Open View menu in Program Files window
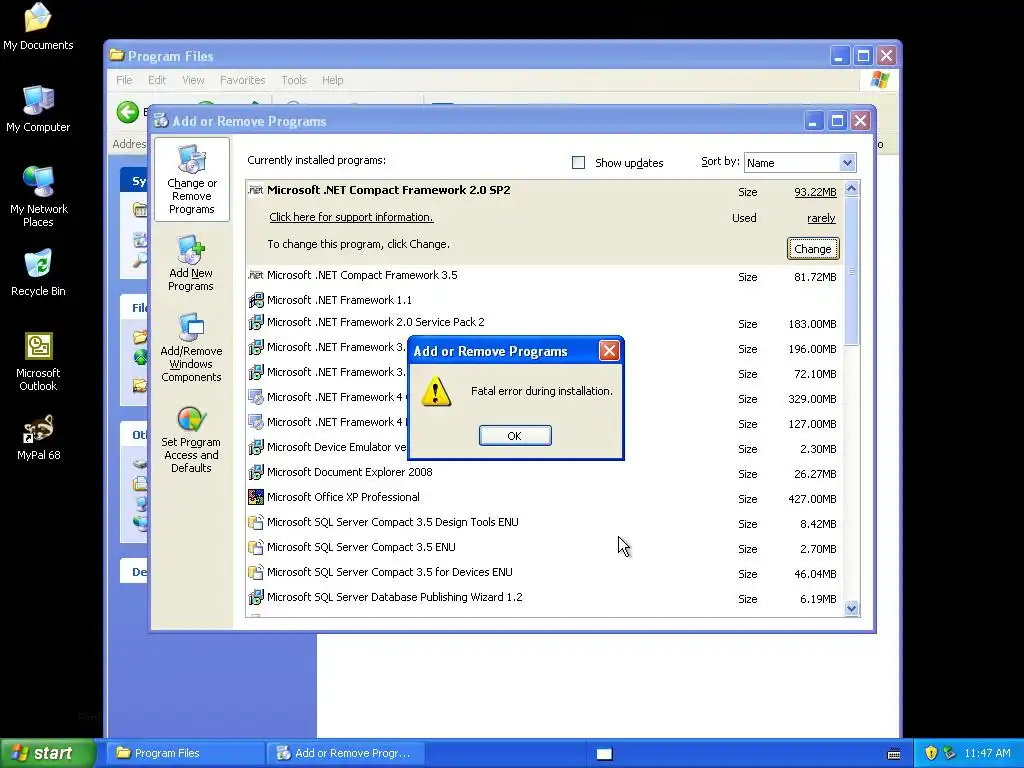The image size is (1024, 768). tap(193, 80)
